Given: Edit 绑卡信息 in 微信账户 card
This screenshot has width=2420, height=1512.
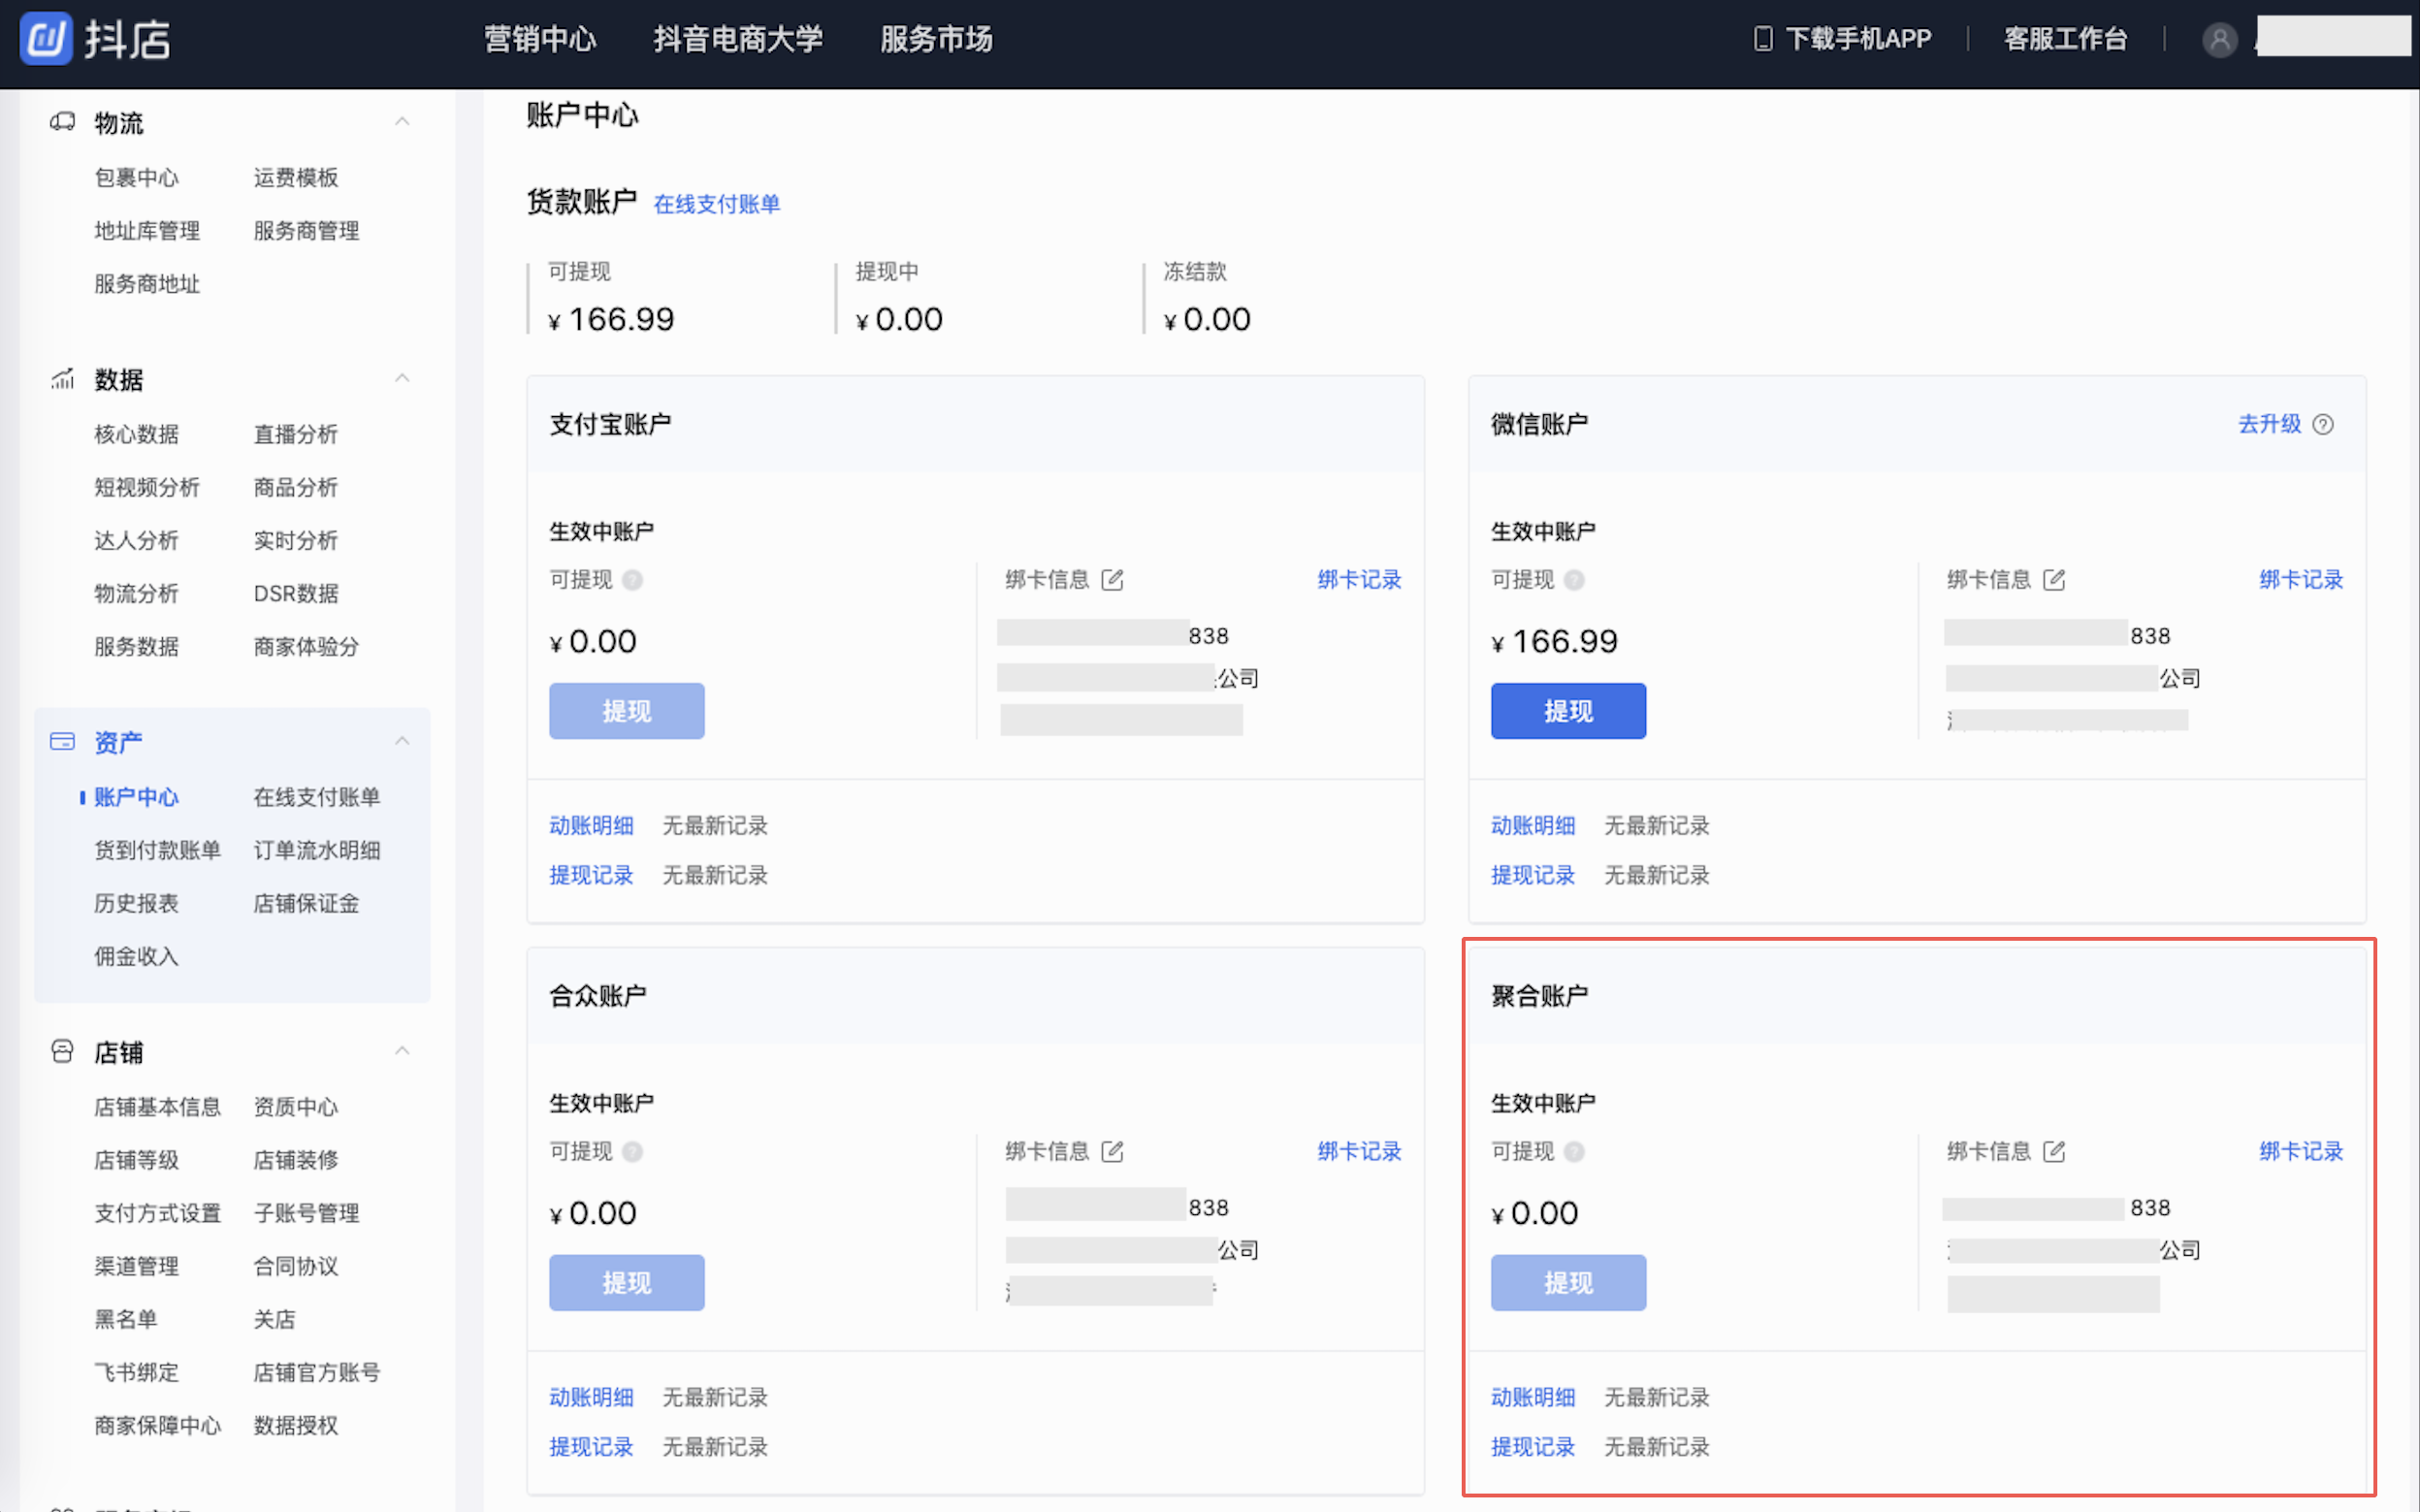Looking at the screenshot, I should 2054,579.
